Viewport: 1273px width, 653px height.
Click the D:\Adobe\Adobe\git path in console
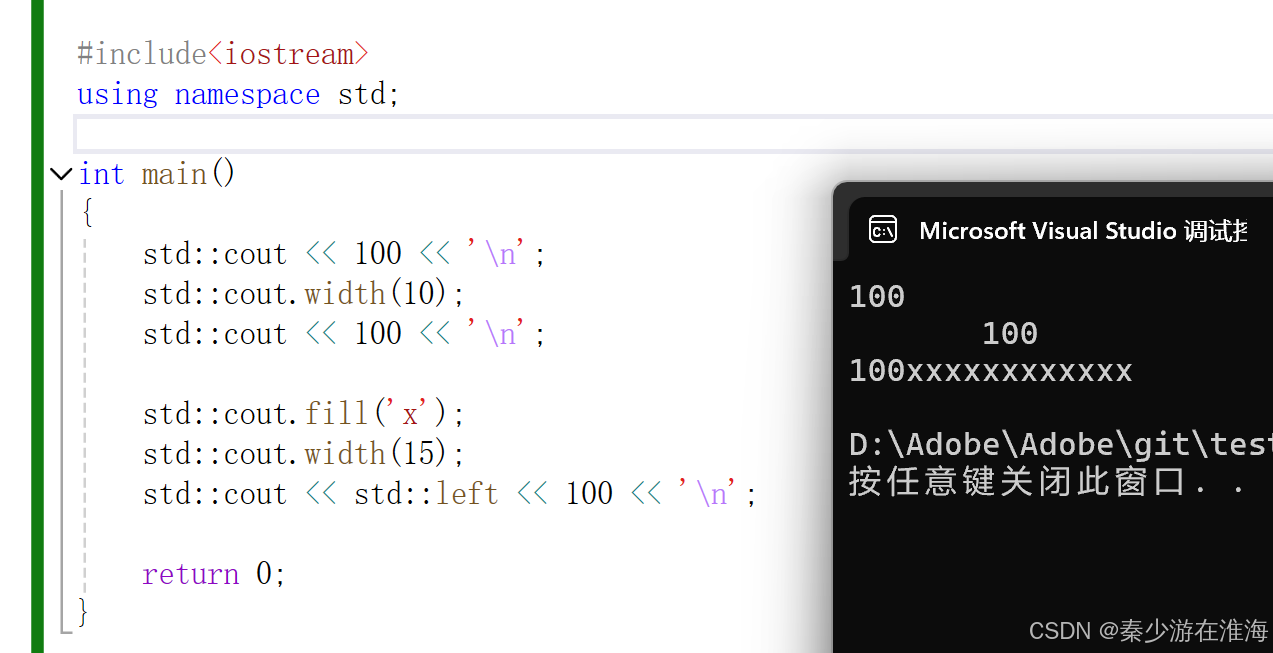click(1060, 444)
